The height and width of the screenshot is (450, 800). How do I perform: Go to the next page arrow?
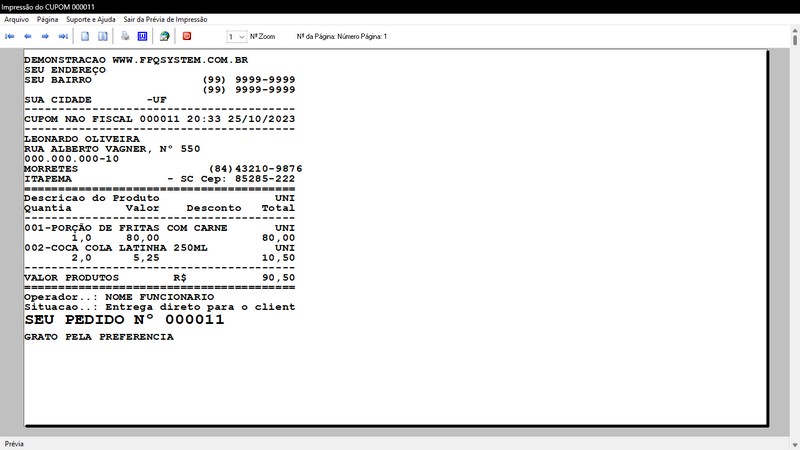pyautogui.click(x=45, y=36)
